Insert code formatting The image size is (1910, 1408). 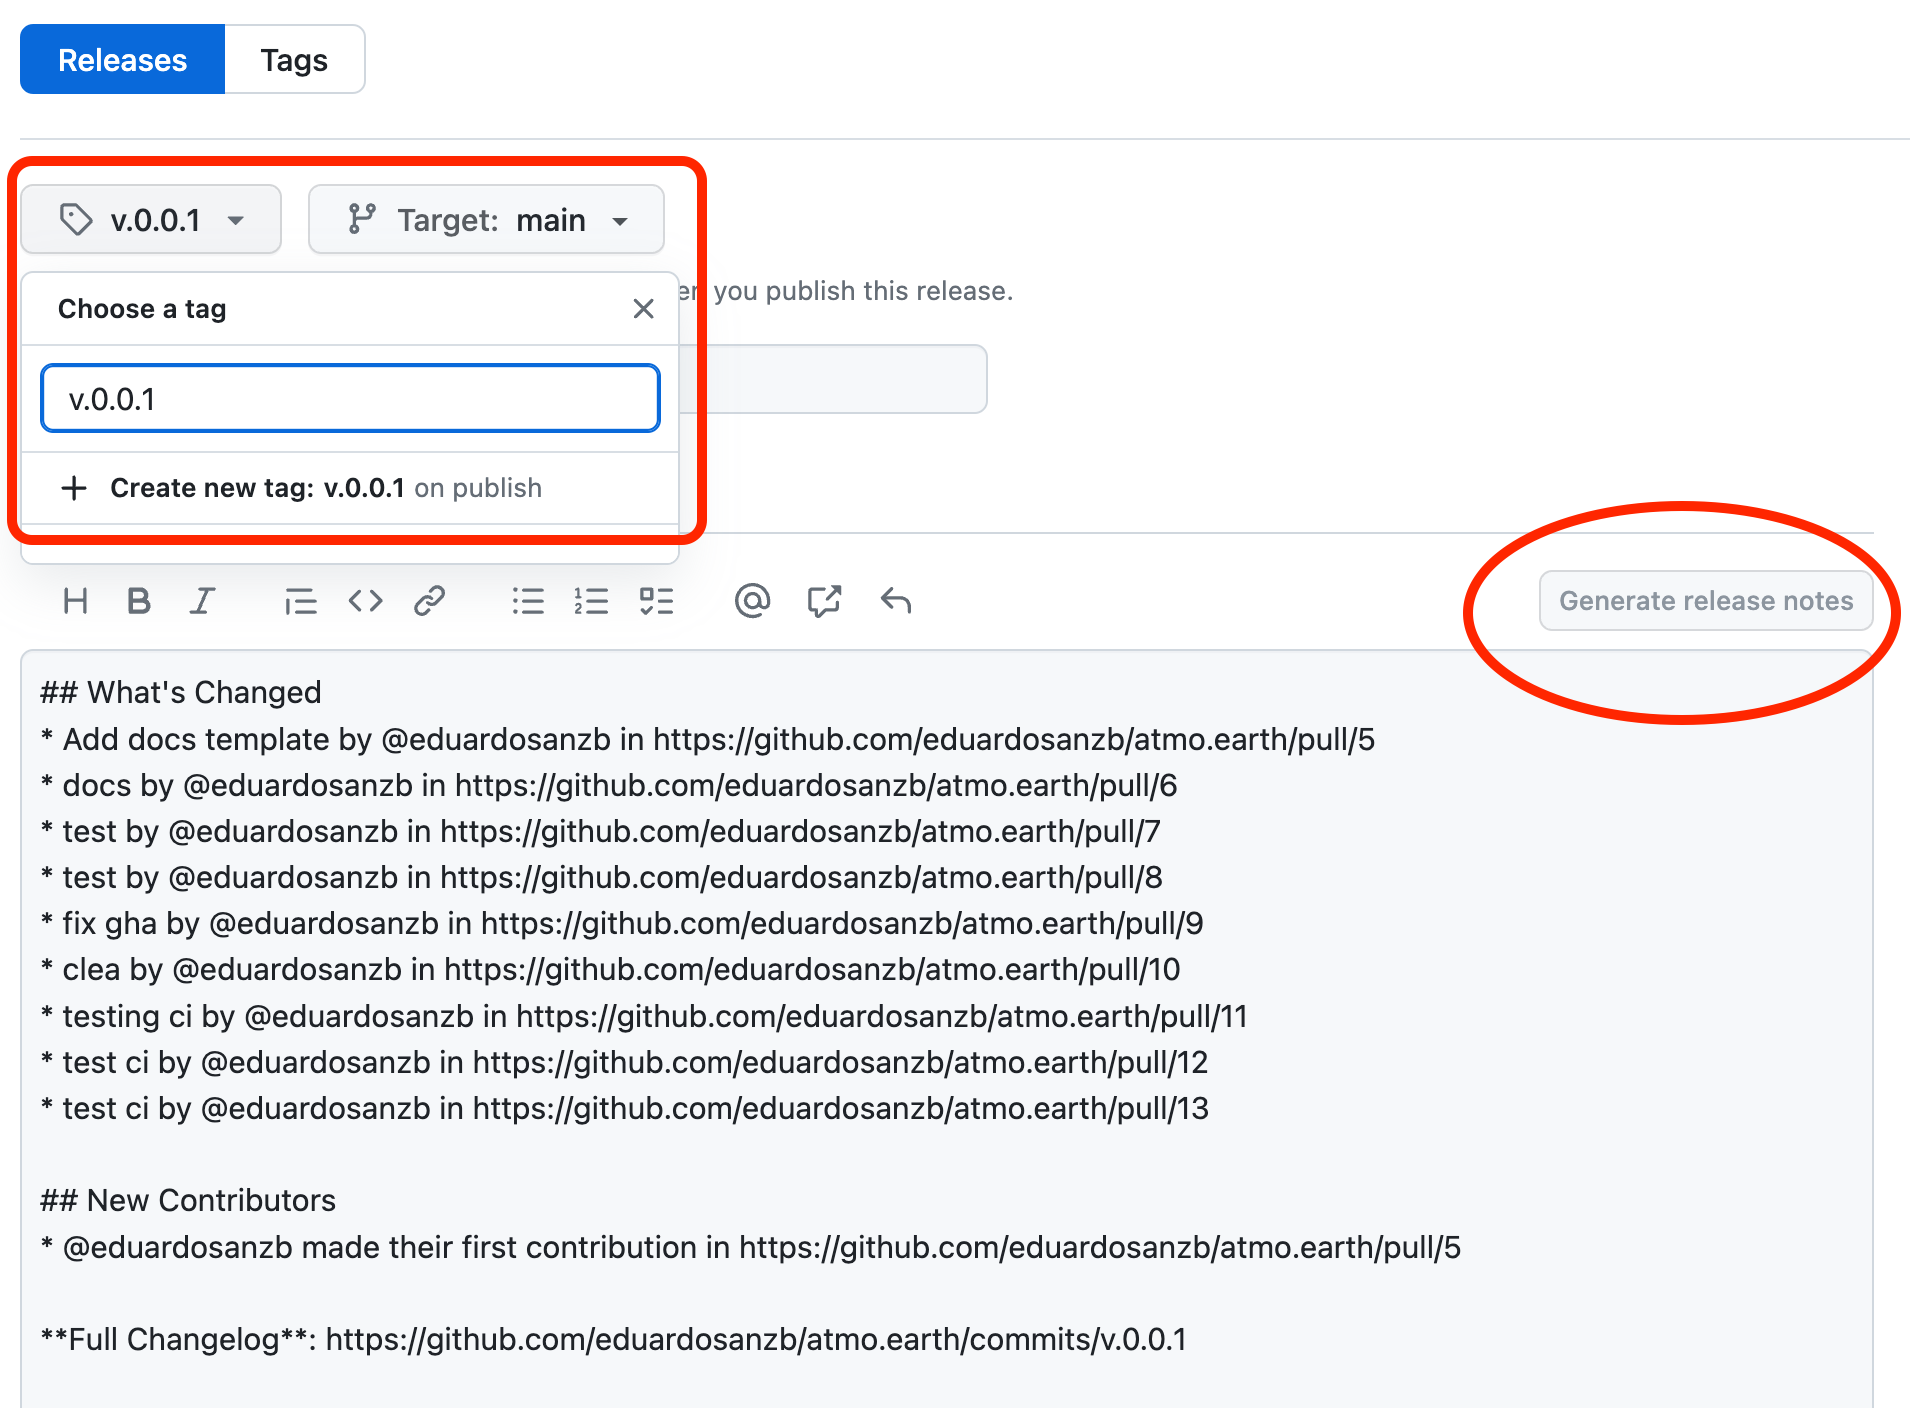pos(365,601)
